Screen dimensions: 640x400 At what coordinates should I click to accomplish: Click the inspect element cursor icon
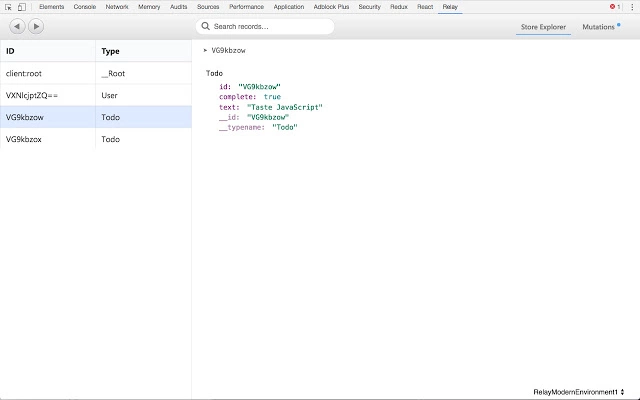[x=8, y=7]
